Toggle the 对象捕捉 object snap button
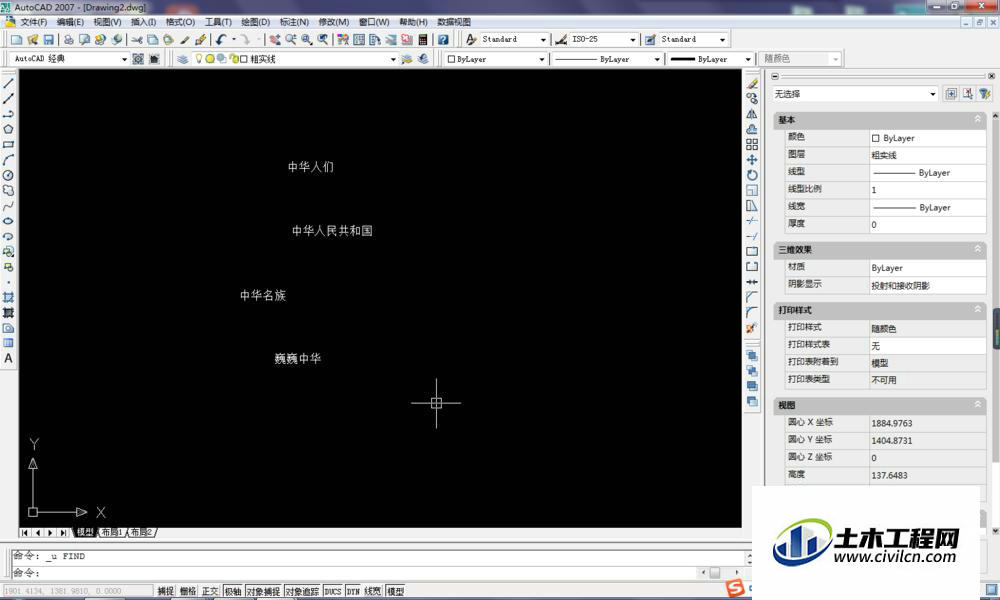Viewport: 1000px width, 600px height. click(263, 591)
